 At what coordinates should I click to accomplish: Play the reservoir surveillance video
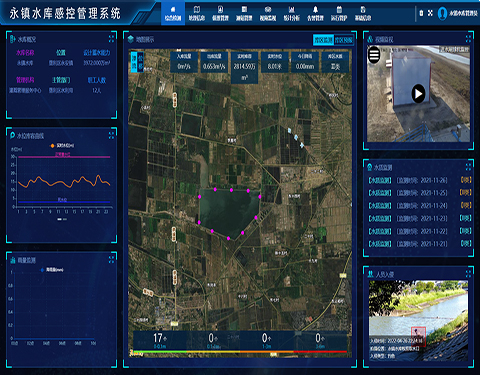[x=418, y=94]
